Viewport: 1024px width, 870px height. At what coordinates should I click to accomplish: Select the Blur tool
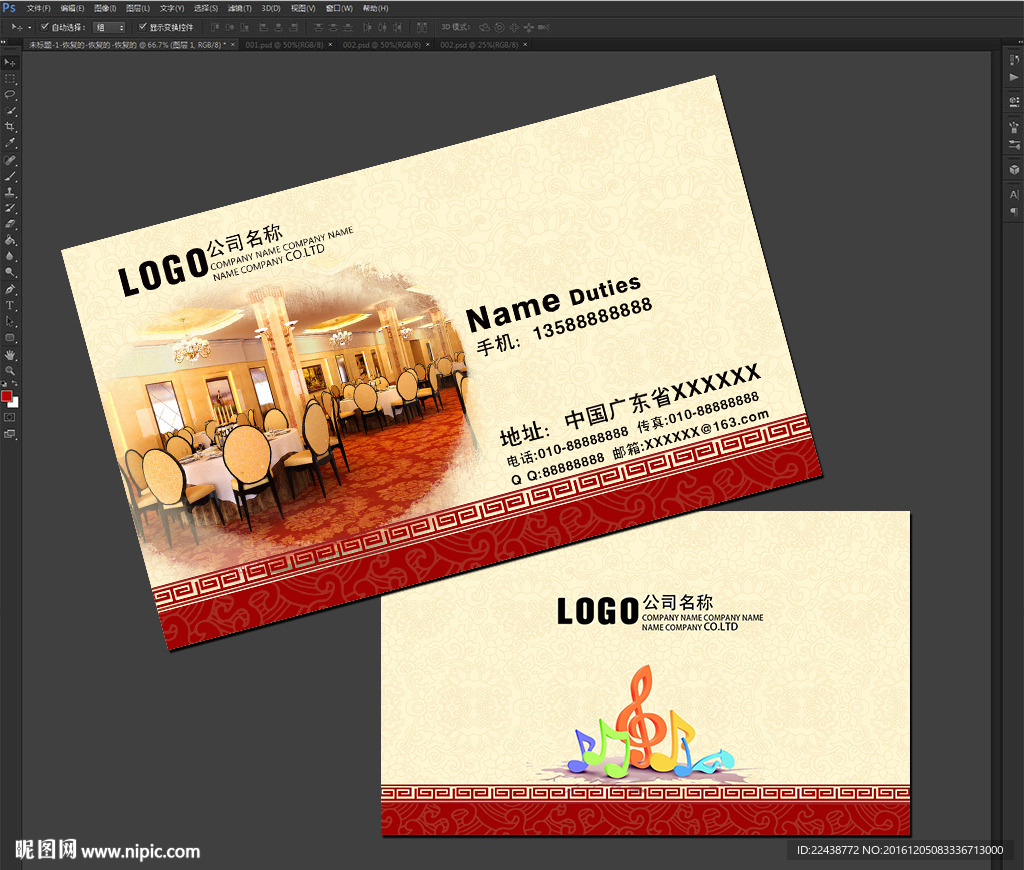pos(10,256)
